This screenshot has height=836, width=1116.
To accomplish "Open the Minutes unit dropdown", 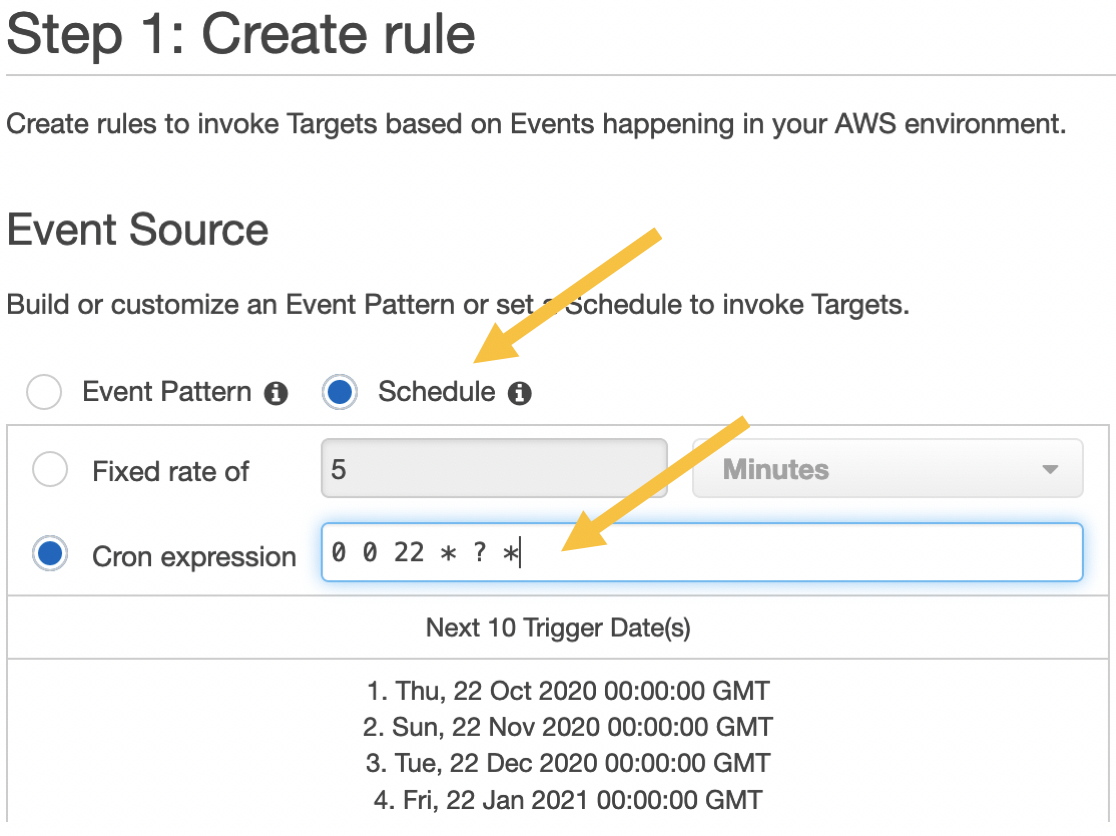I will click(887, 469).
